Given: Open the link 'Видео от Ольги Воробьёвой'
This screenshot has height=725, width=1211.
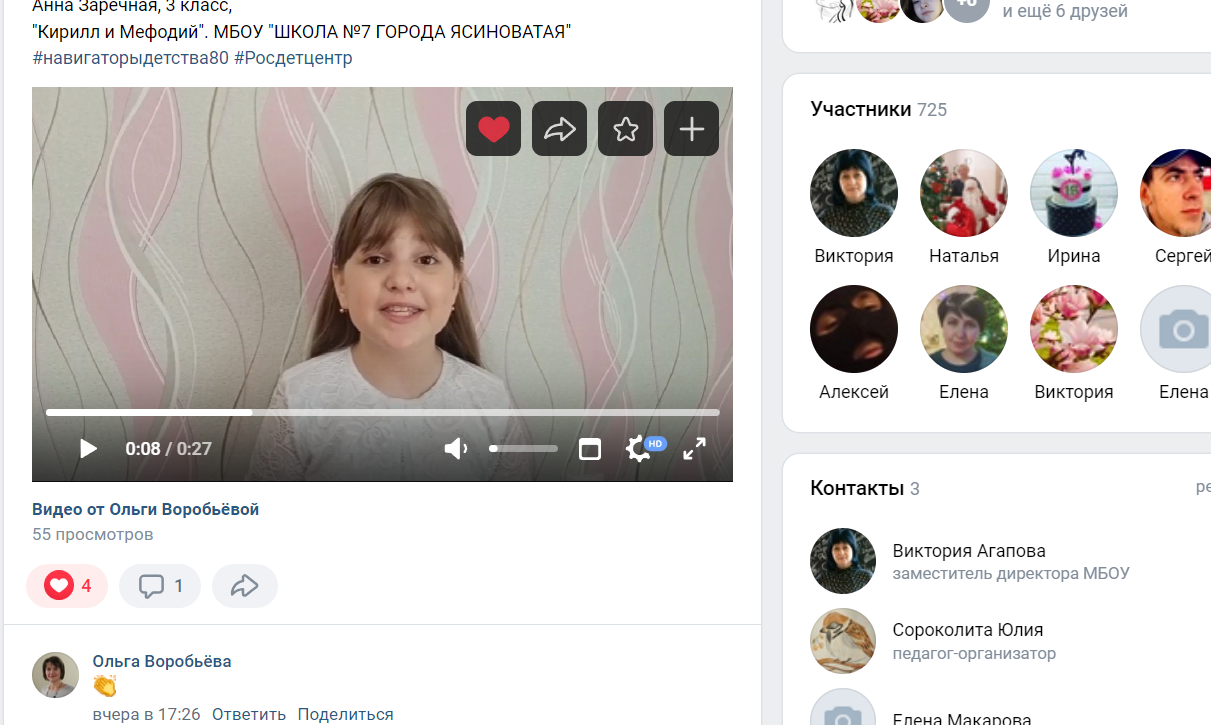Looking at the screenshot, I should tap(145, 509).
